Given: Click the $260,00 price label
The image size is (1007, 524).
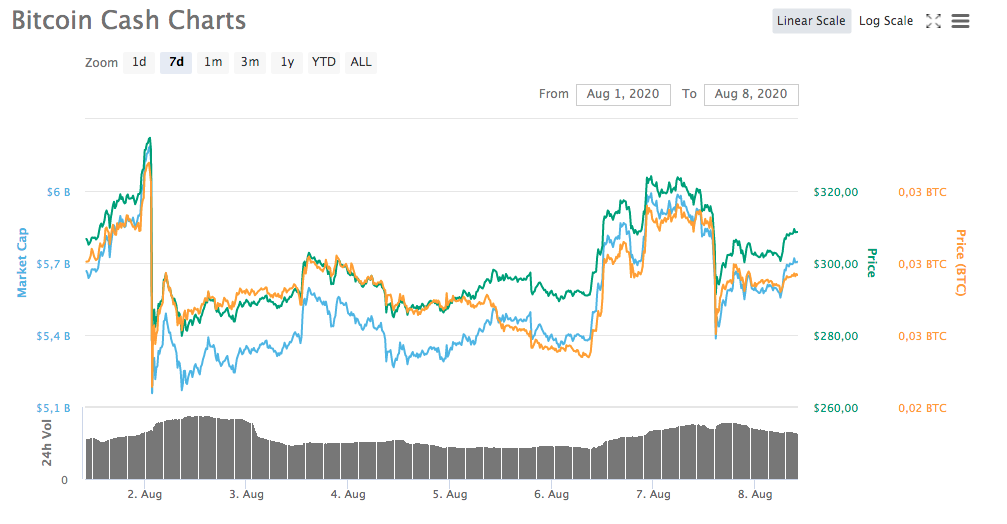Looking at the screenshot, I should point(836,408).
